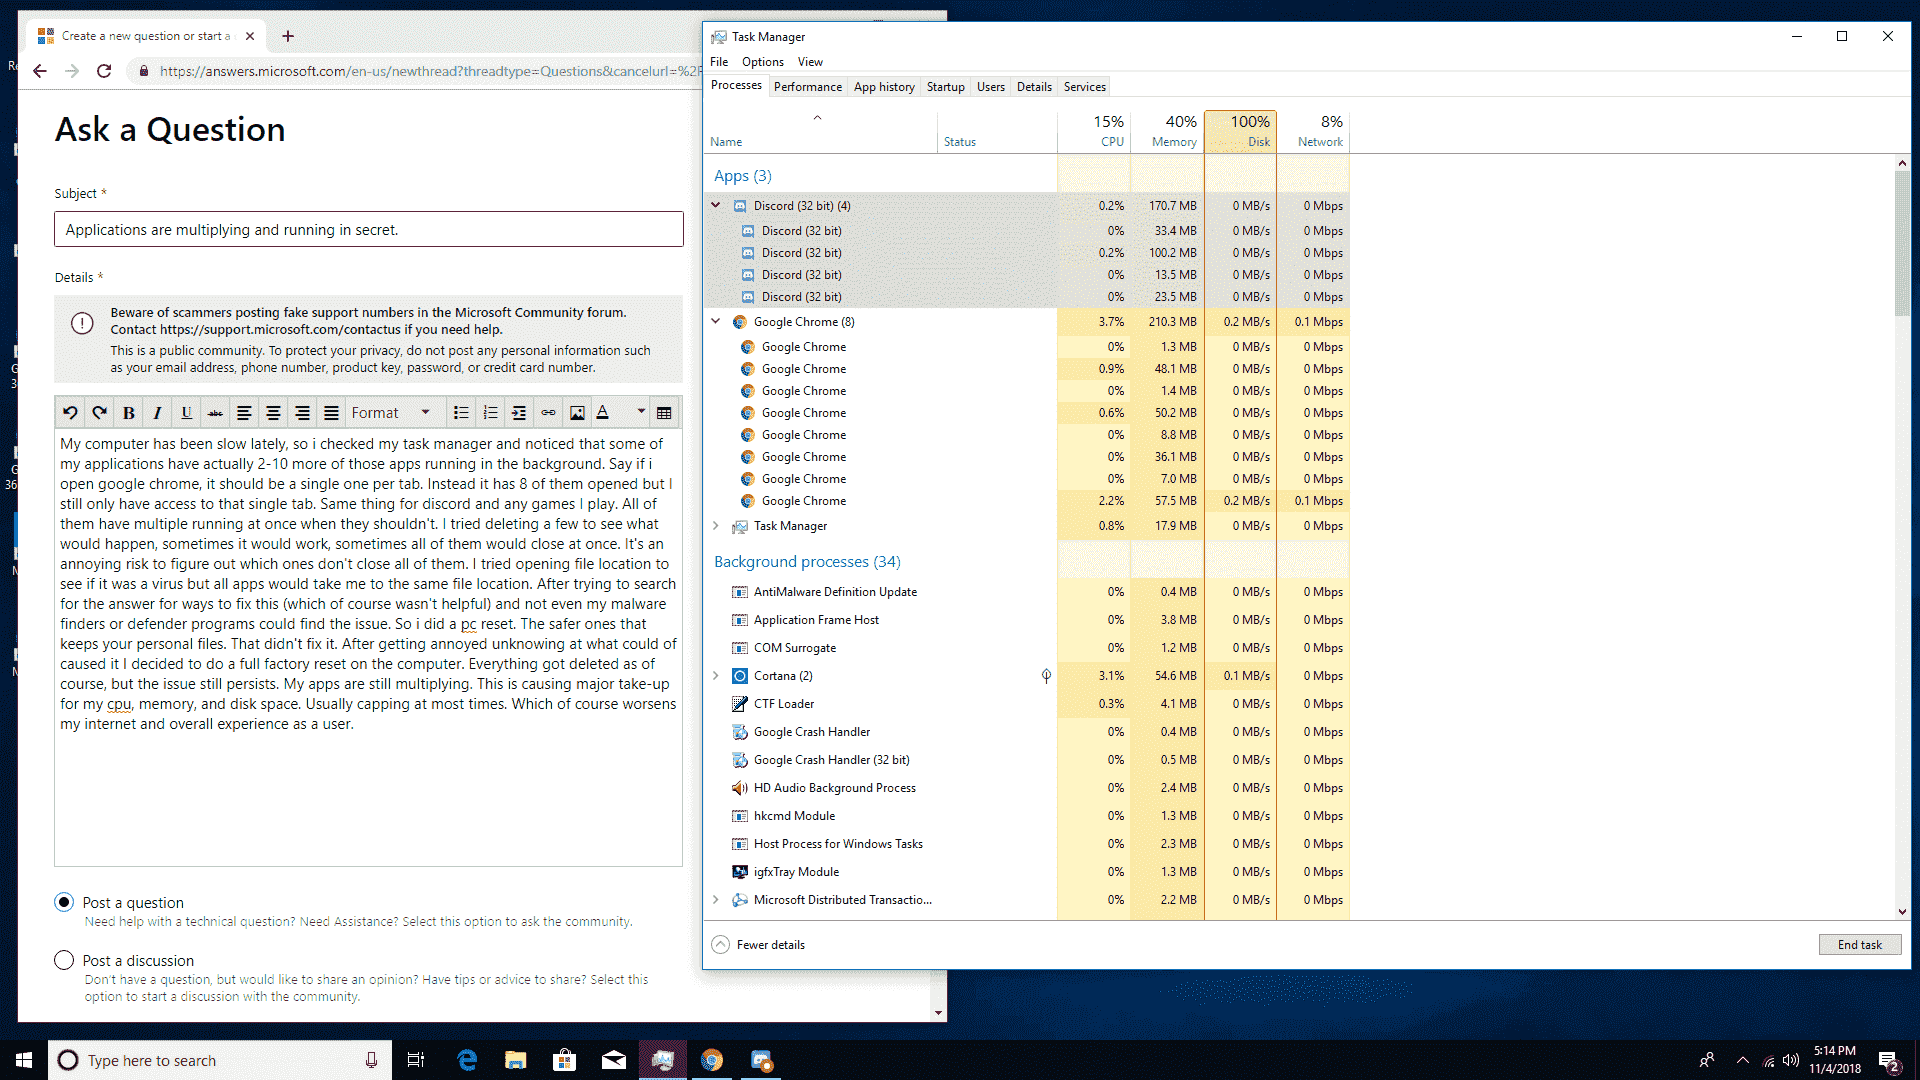Screen dimensions: 1920x1080
Task: Align the text to the right
Action: pos(302,413)
